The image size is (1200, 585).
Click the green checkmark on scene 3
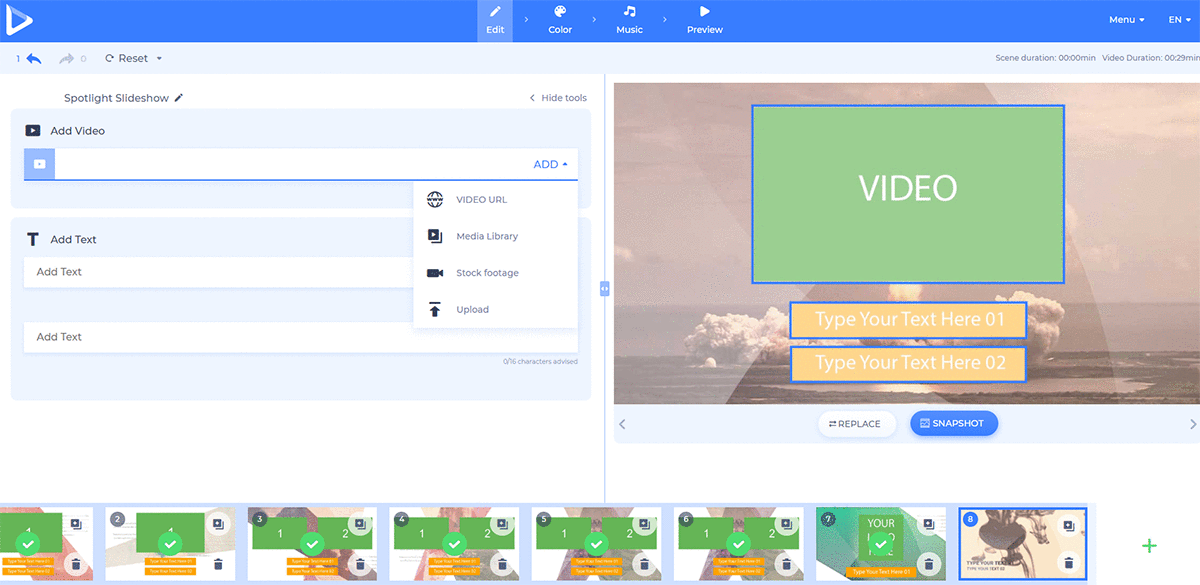[x=312, y=544]
